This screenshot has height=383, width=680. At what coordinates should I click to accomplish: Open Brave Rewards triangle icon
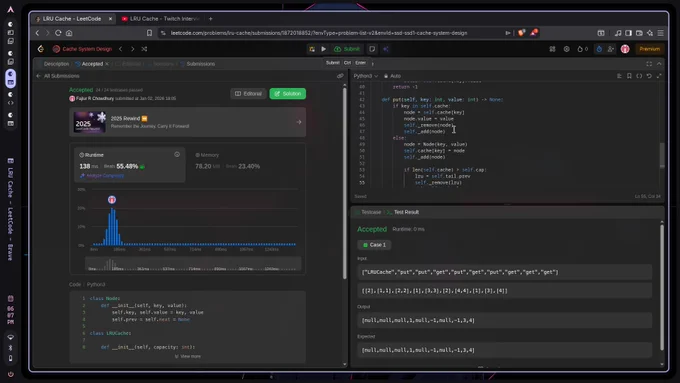coord(534,33)
